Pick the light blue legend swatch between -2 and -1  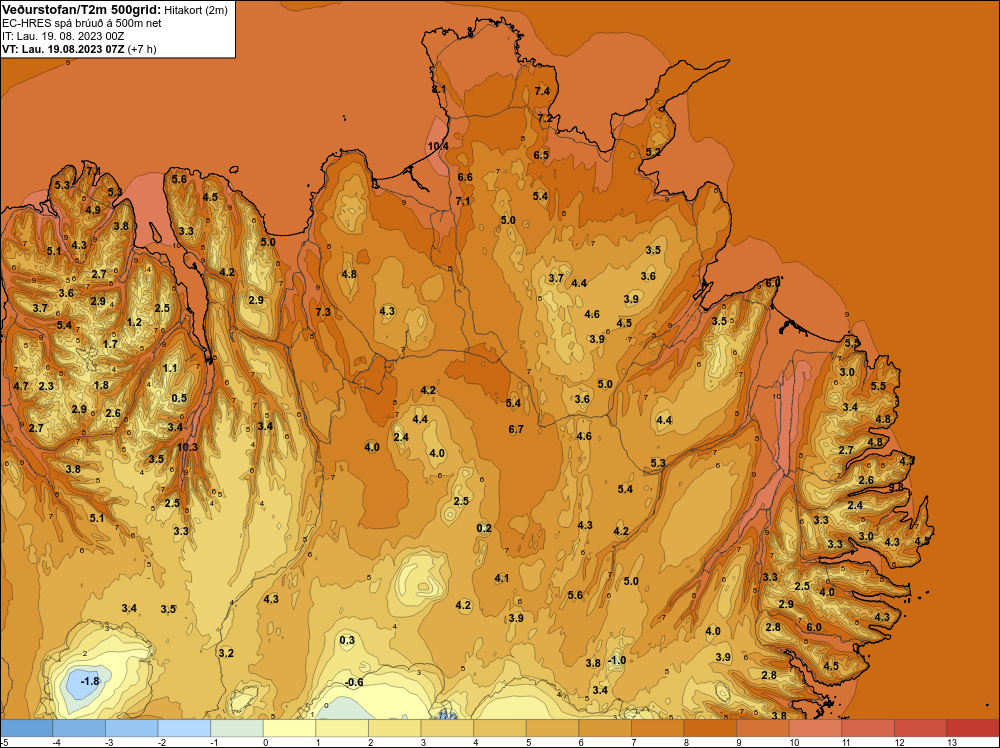184,728
